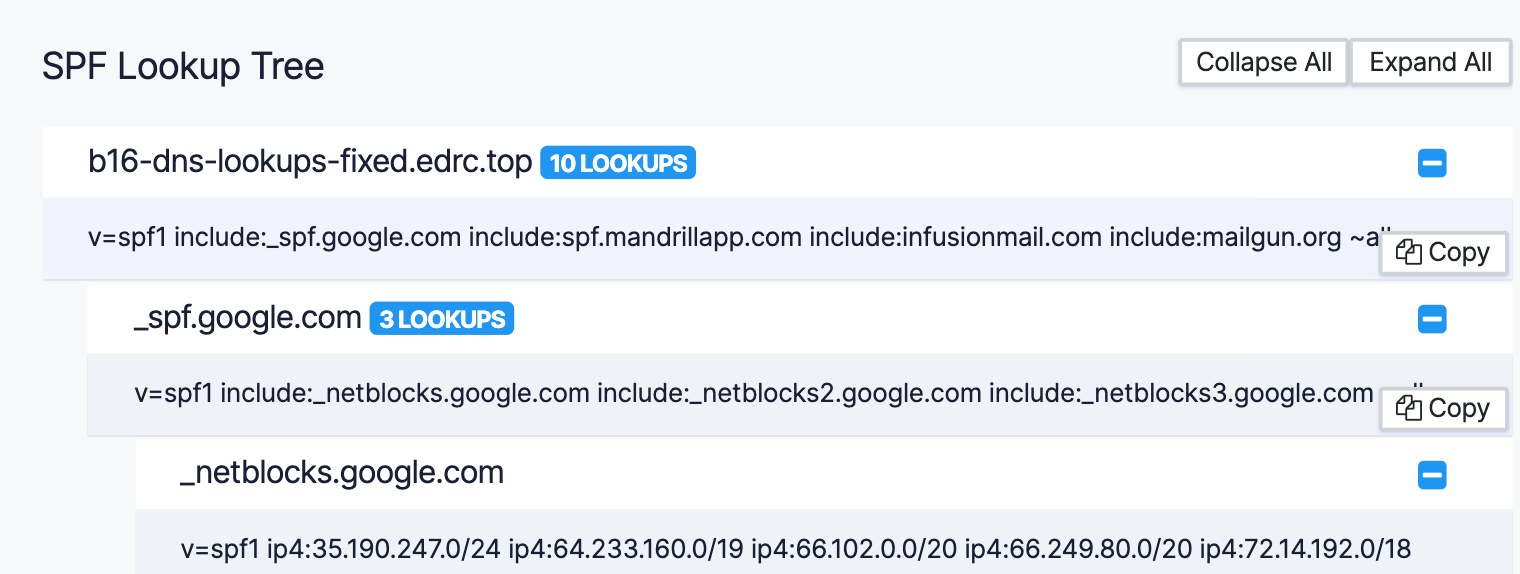Click include:_netblocks2.google.com in the record text
The height and width of the screenshot is (574, 1520).
tap(789, 393)
